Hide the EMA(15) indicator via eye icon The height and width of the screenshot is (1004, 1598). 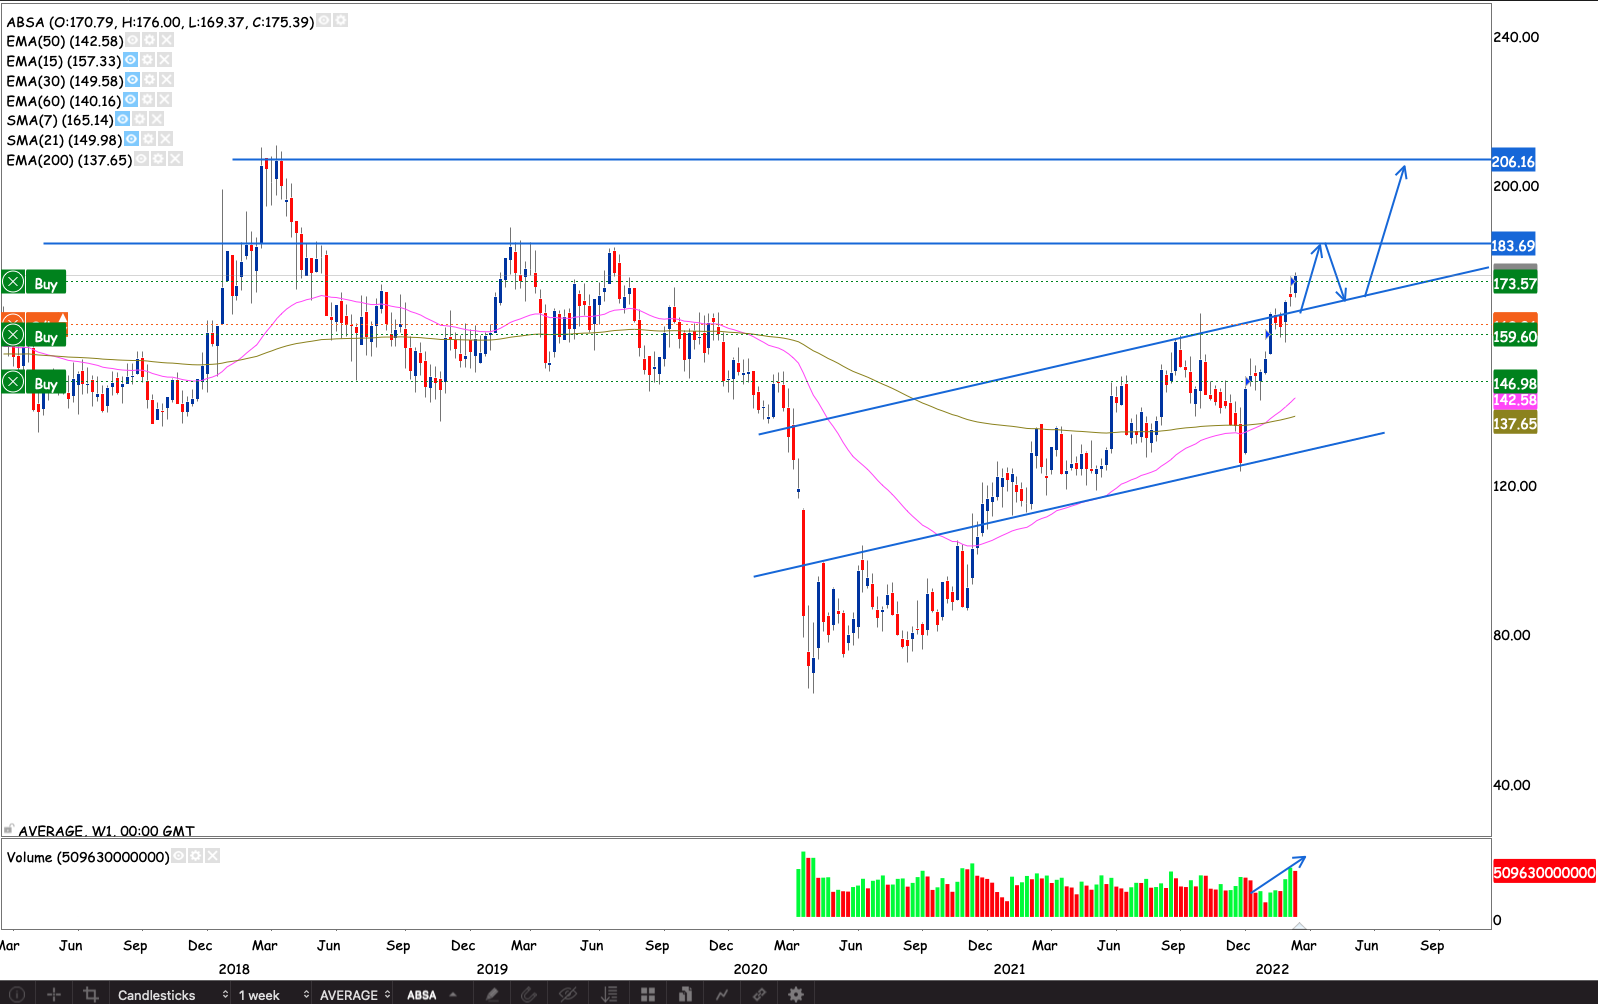130,60
